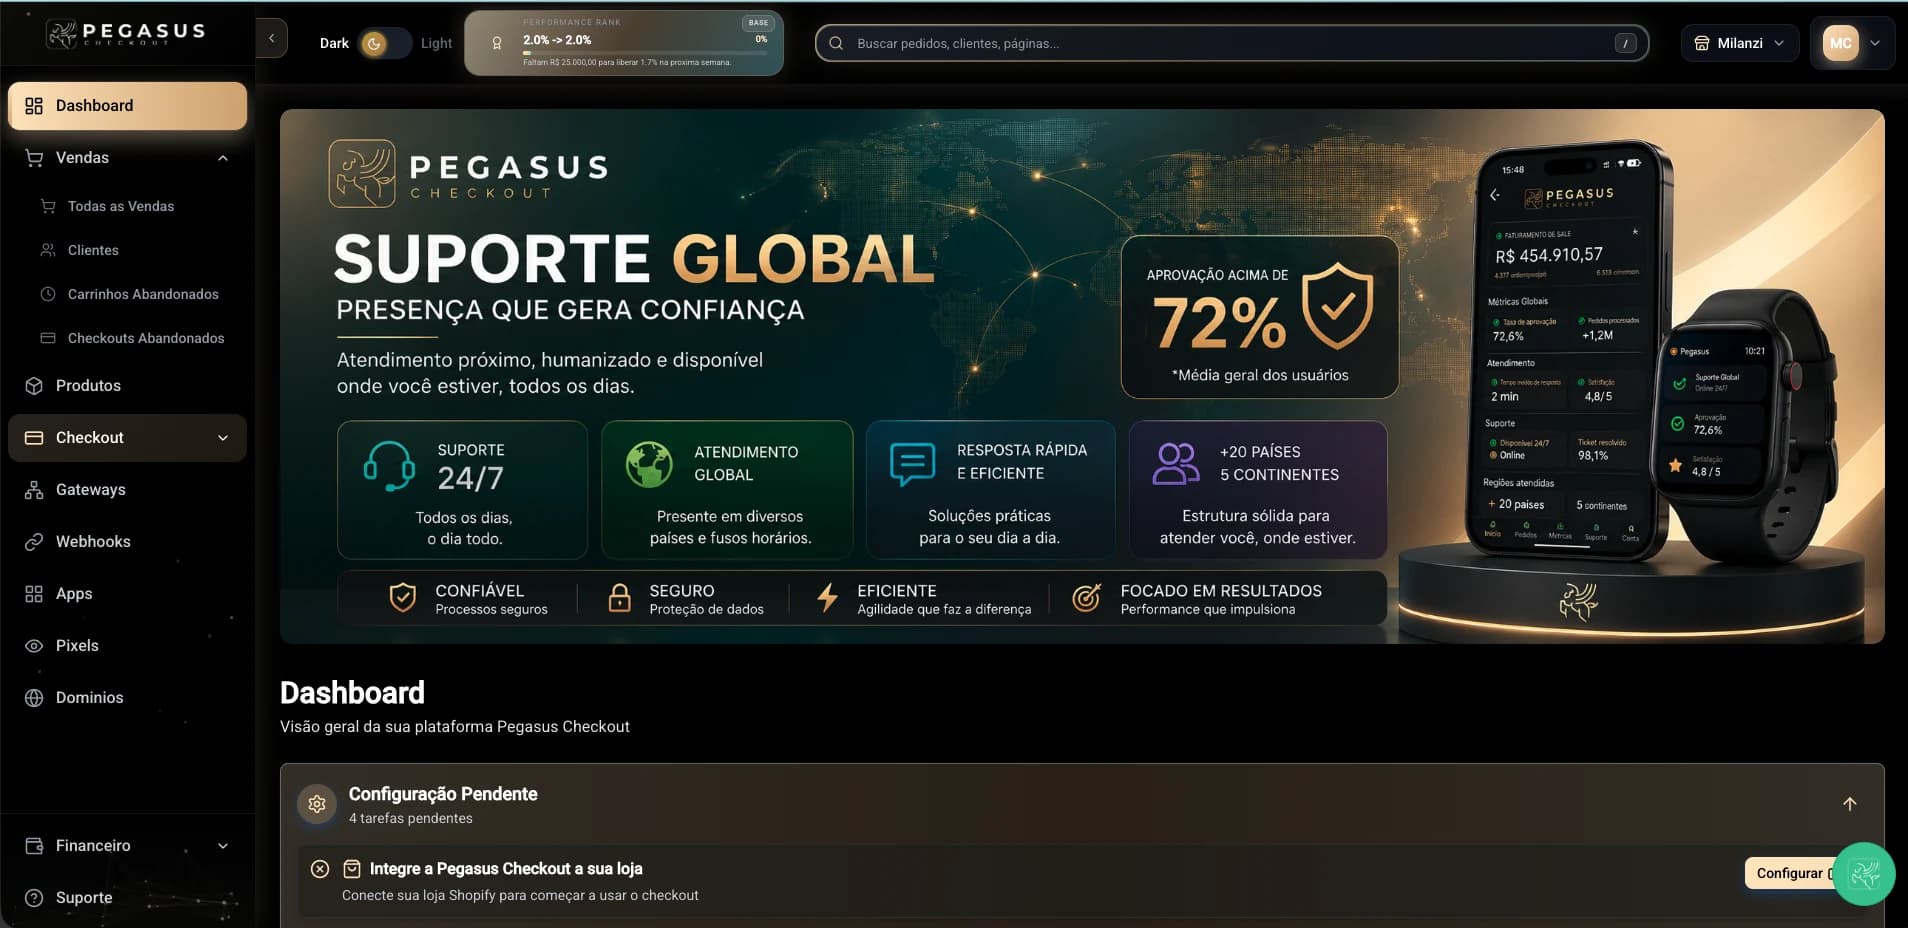Screen dimensions: 1908x928
Task: Click the Vendas shopping cart icon
Action: click(34, 158)
